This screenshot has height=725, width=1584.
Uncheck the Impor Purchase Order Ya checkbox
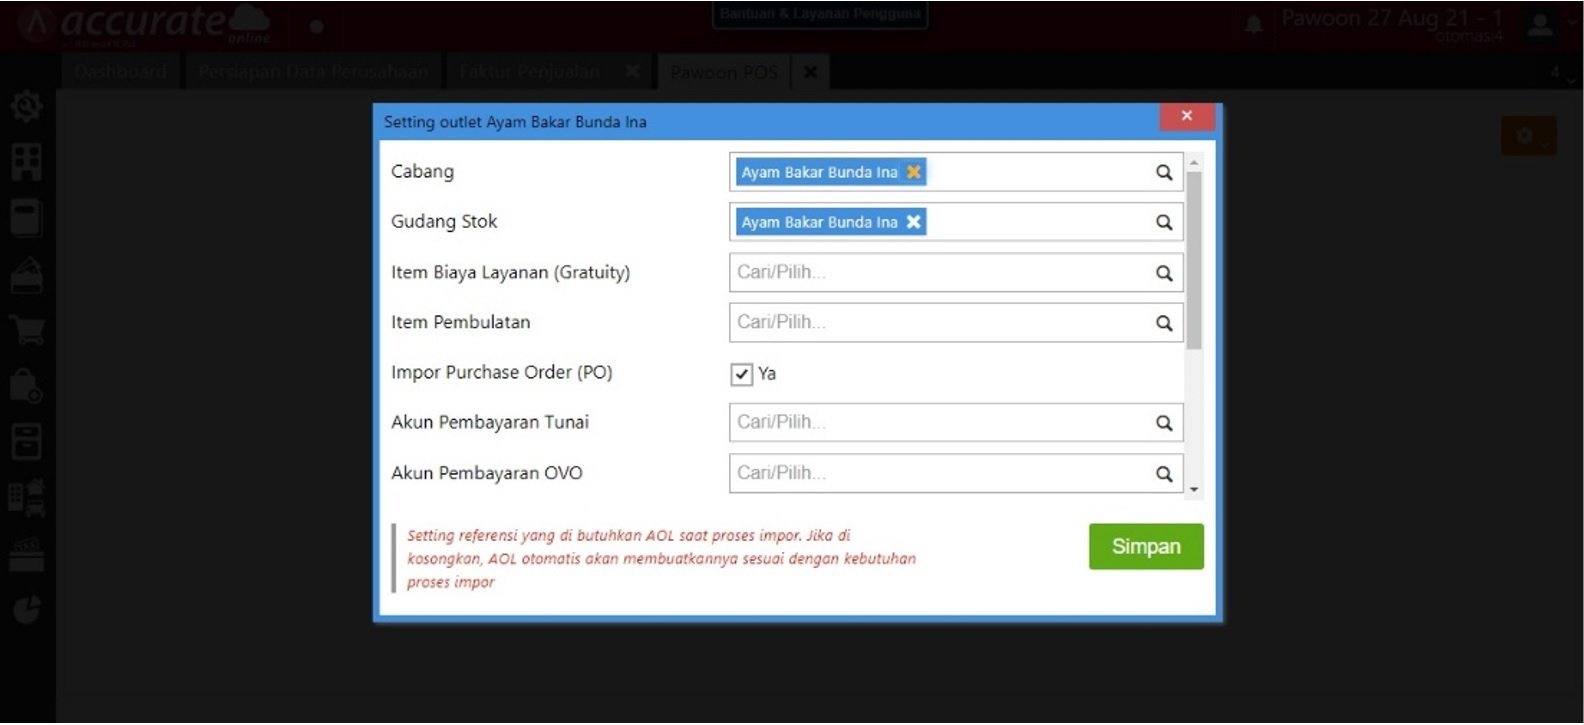tap(741, 374)
